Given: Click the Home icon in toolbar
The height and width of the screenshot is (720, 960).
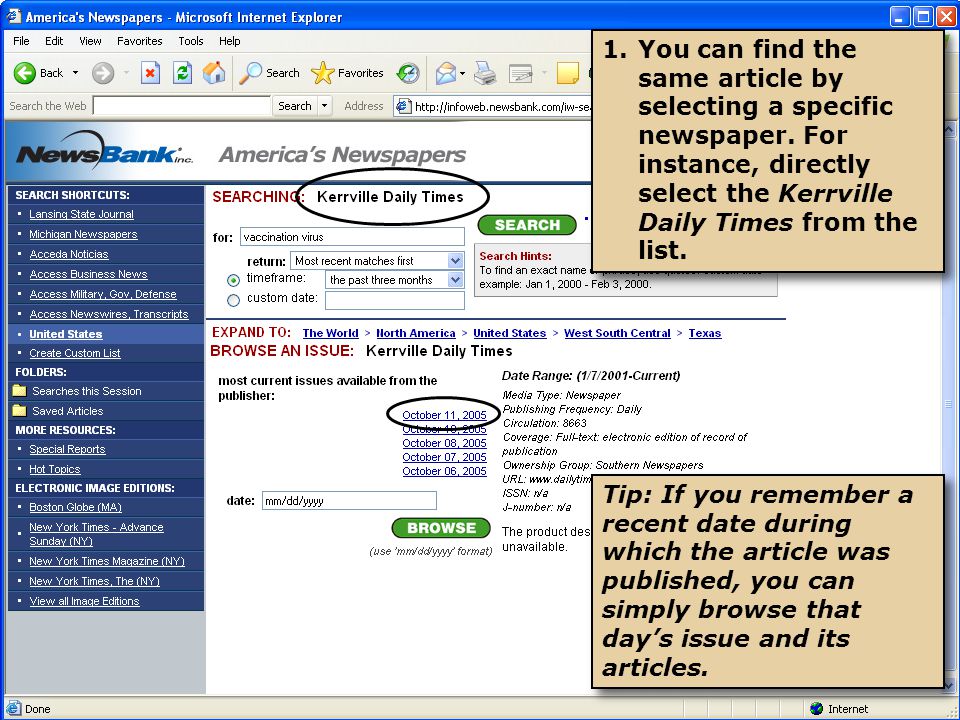Looking at the screenshot, I should point(214,73).
